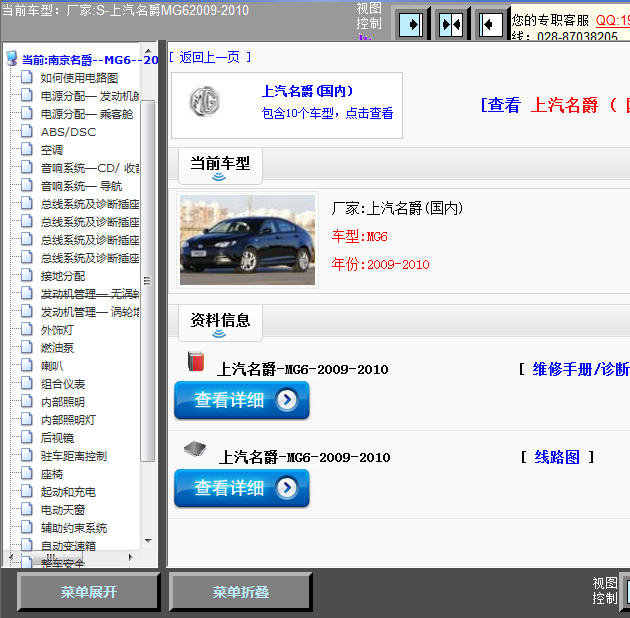
Task: Click the 线路图 link
Action: (557, 457)
